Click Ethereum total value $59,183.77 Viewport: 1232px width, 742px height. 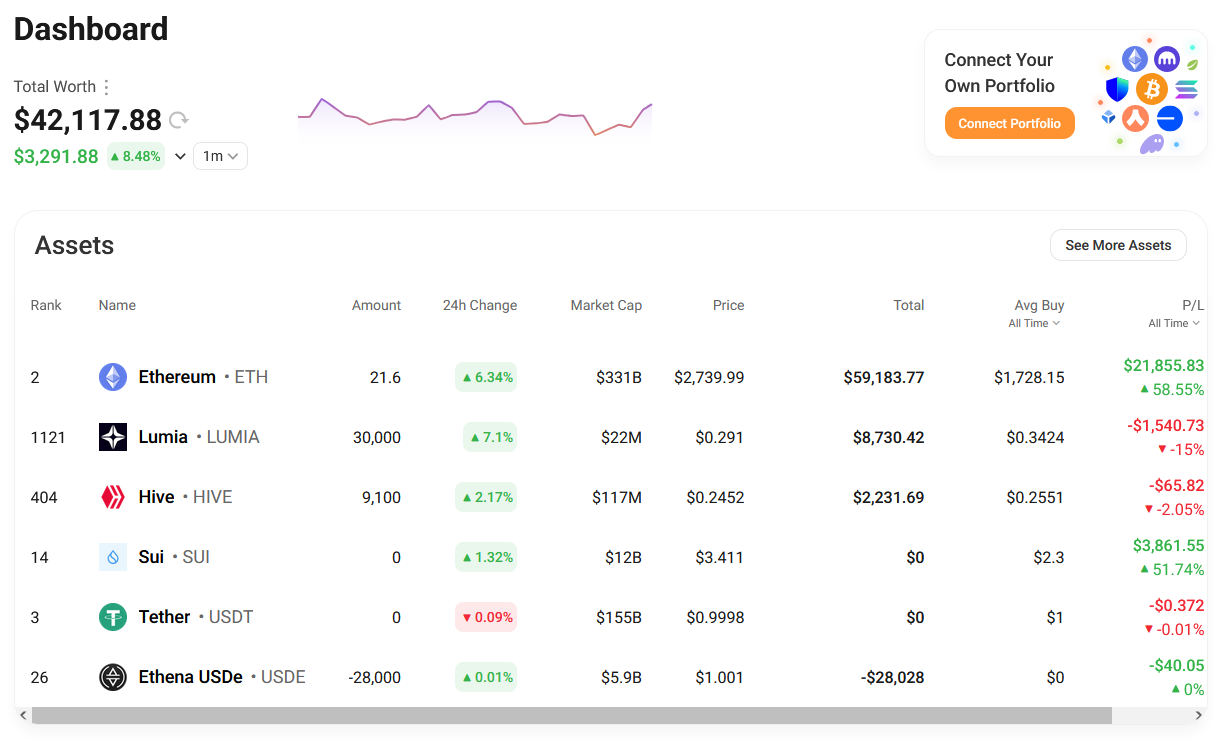884,377
